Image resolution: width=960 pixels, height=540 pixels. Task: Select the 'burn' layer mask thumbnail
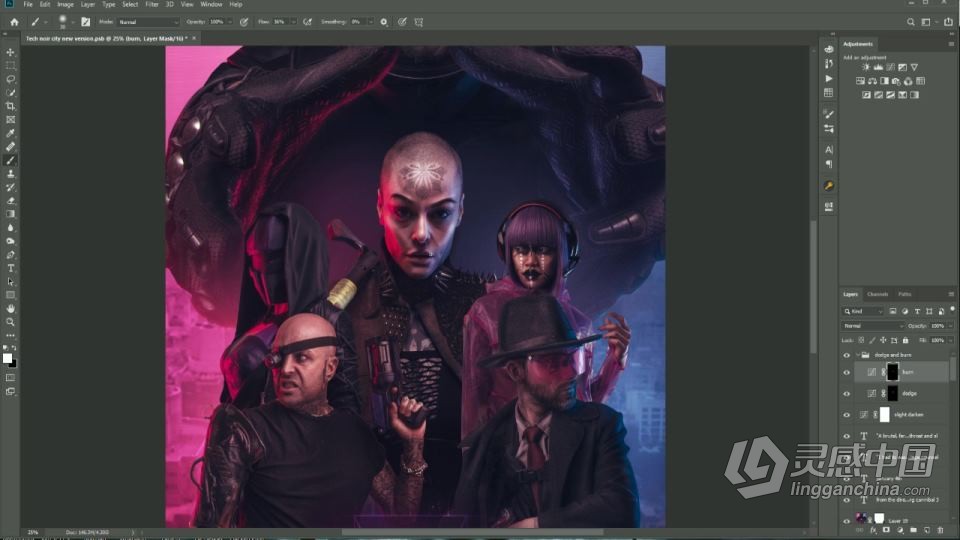[x=893, y=372]
